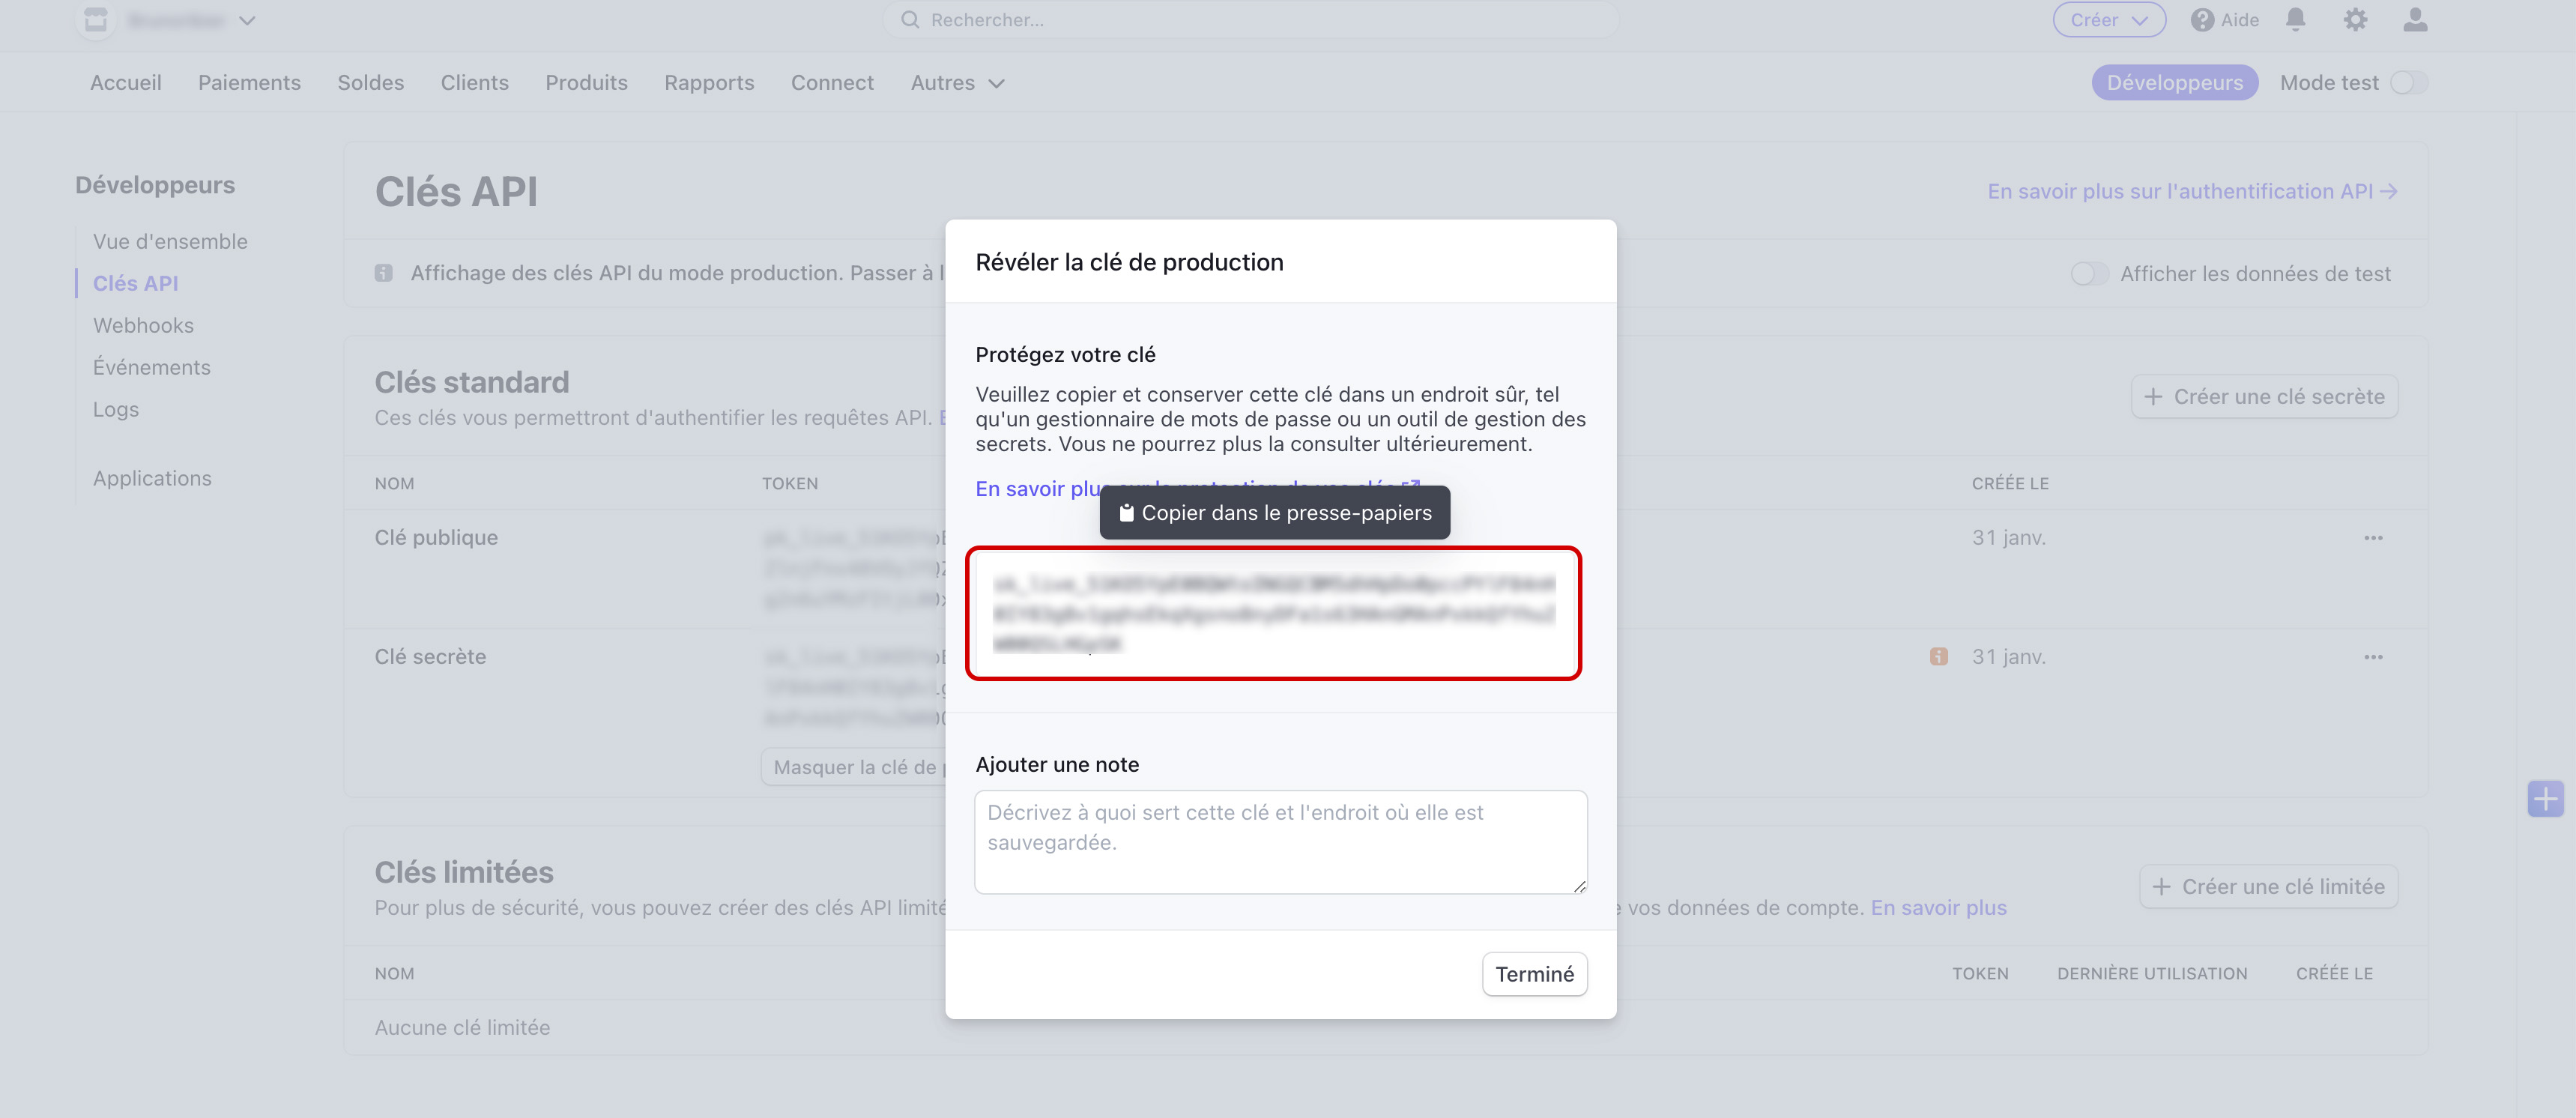Click the Terminé button
2576x1118 pixels.
[1533, 974]
